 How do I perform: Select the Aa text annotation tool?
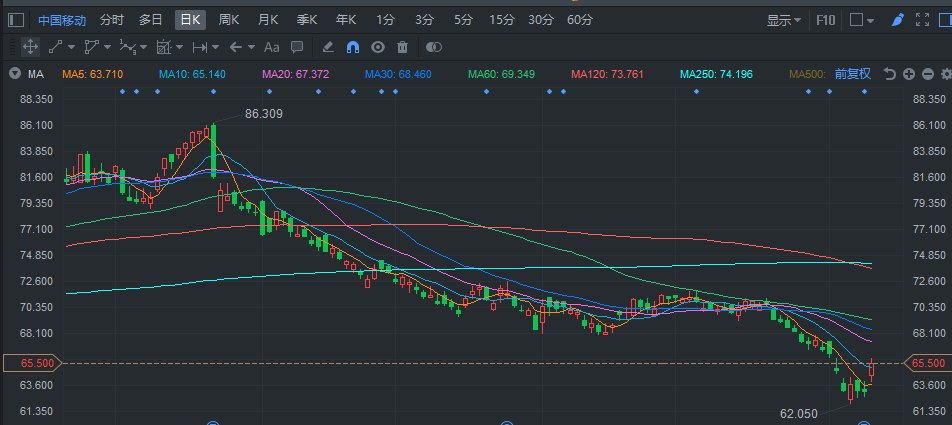coord(271,47)
